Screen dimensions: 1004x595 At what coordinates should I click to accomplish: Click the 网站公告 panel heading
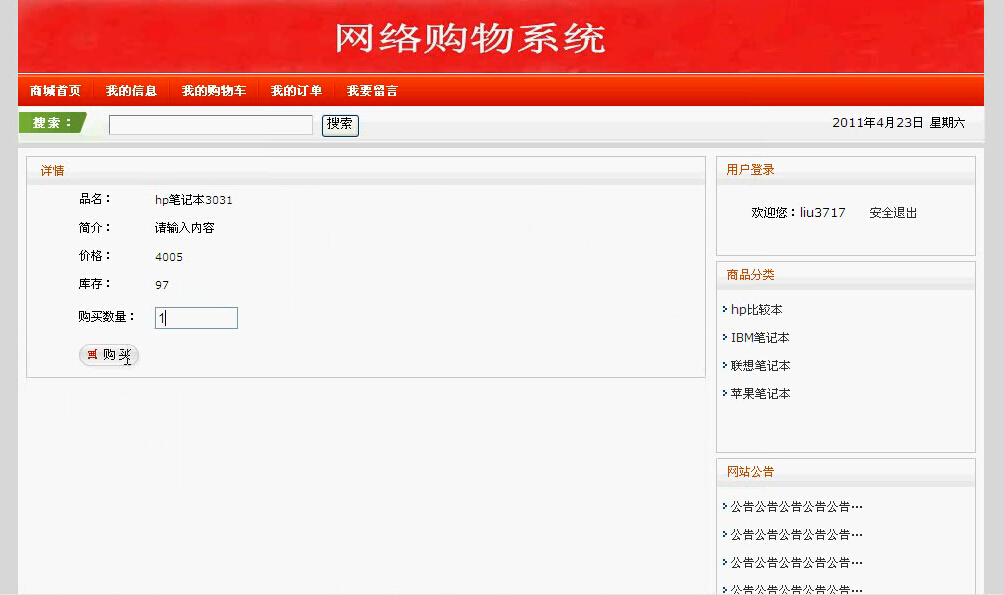point(750,472)
